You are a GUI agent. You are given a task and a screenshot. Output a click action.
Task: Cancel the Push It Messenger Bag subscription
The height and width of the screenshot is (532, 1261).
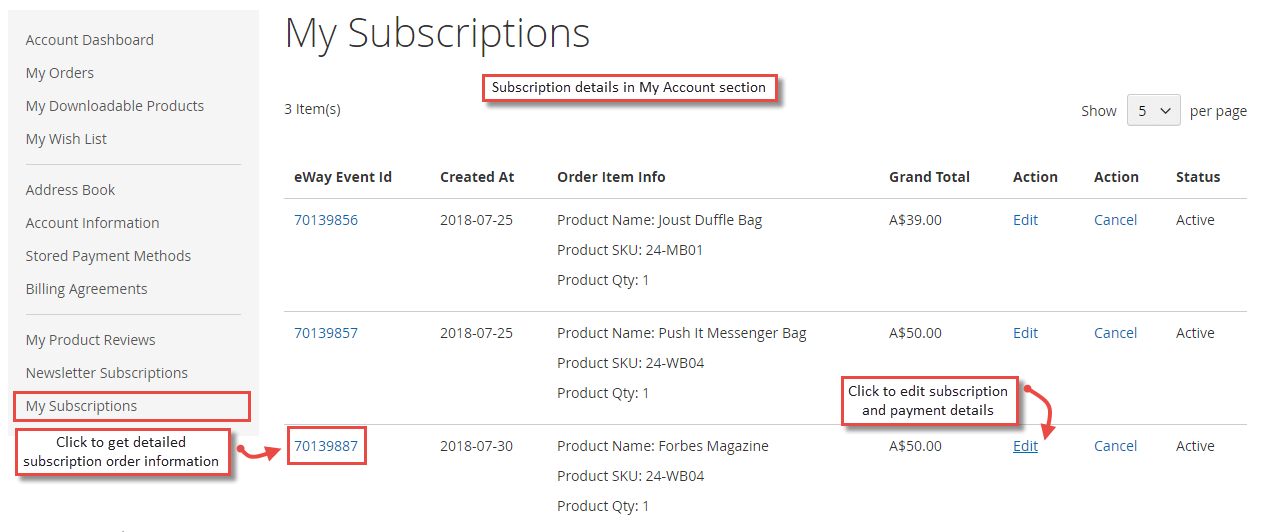point(1115,333)
